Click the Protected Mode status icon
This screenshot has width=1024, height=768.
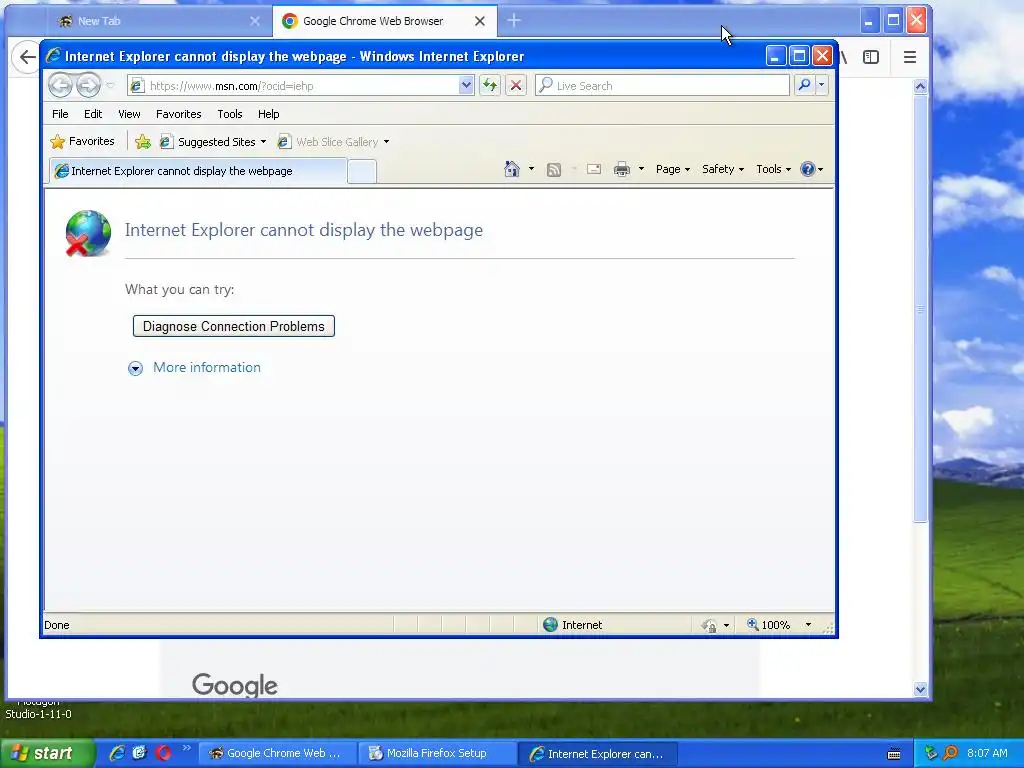709,626
